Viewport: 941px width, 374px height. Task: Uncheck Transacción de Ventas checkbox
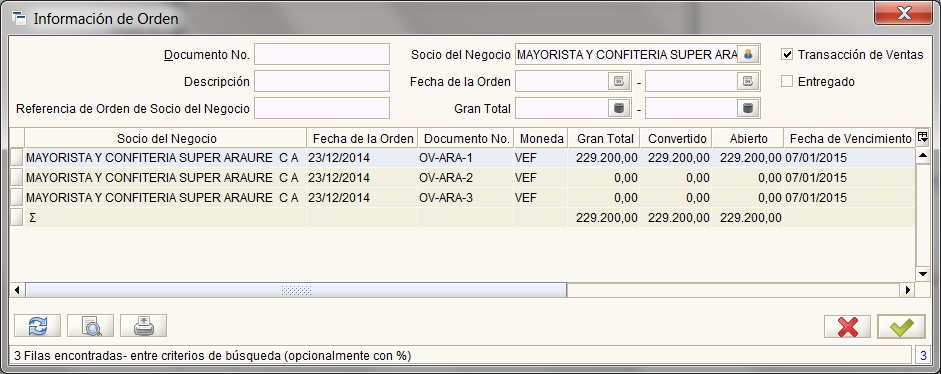(x=787, y=54)
